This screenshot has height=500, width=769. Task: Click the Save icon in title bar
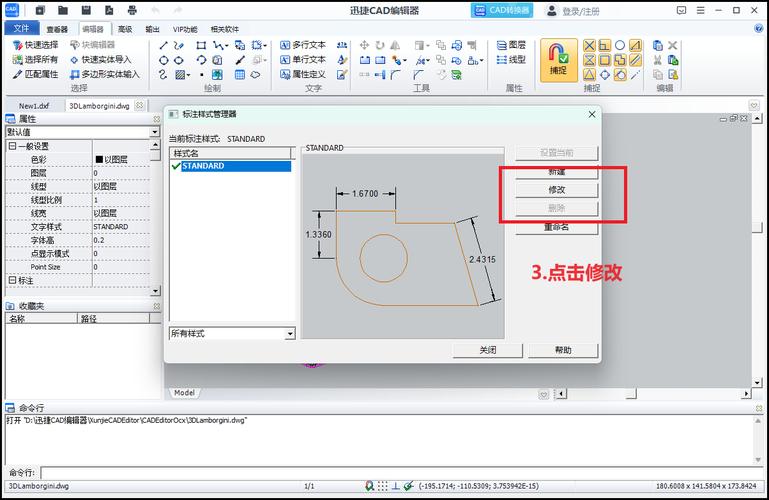[86, 10]
